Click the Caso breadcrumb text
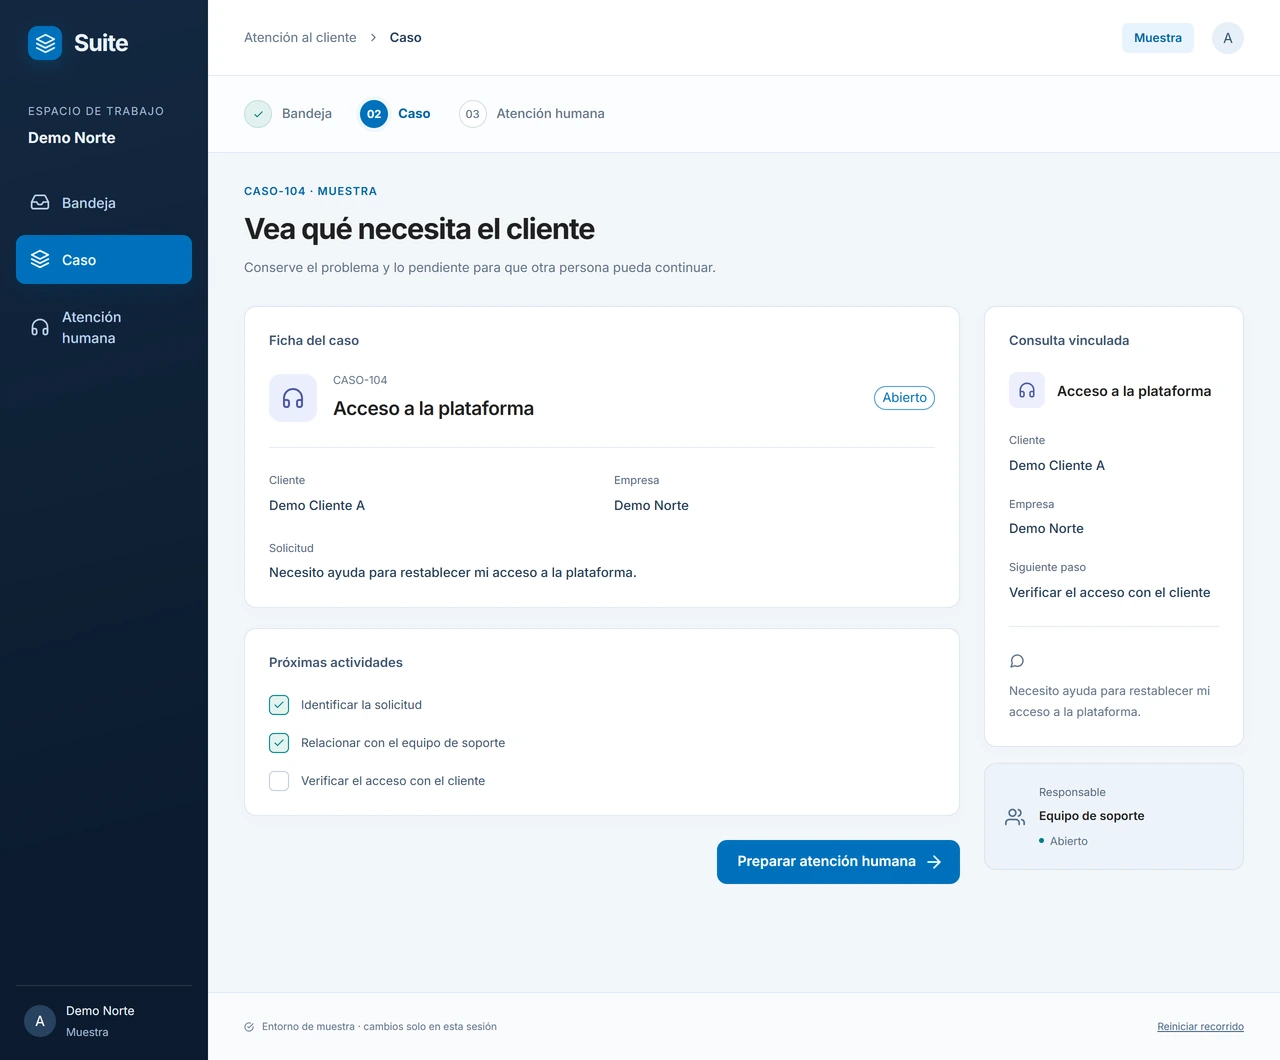 406,38
